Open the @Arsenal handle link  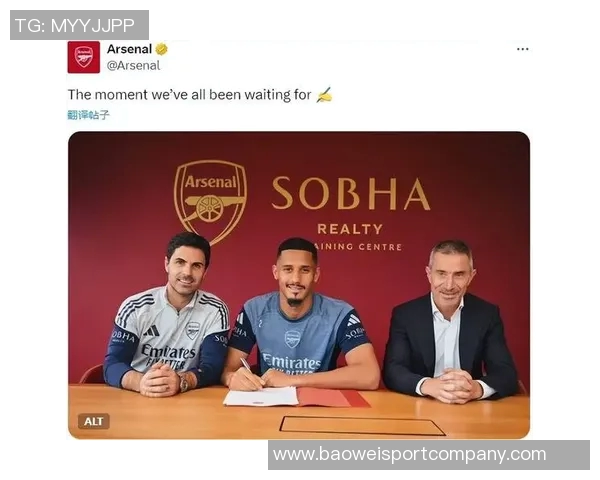pyautogui.click(x=133, y=65)
